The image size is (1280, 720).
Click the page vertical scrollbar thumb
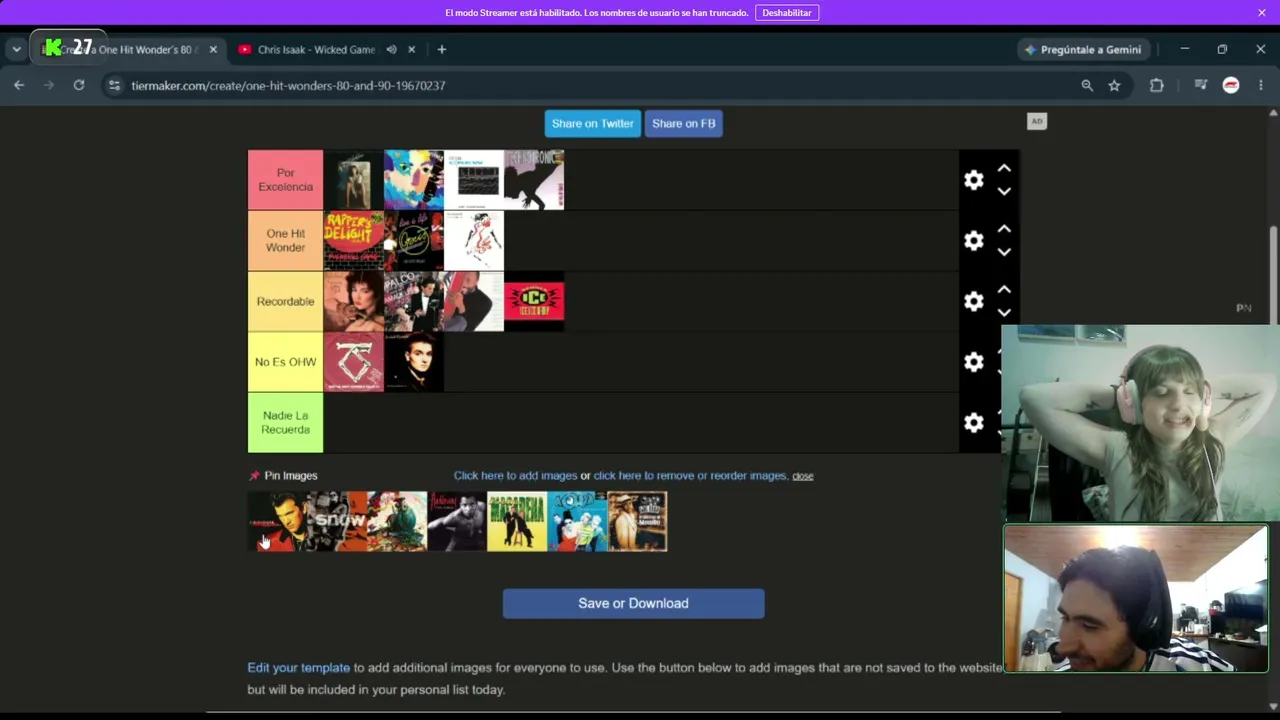pyautogui.click(x=1273, y=275)
